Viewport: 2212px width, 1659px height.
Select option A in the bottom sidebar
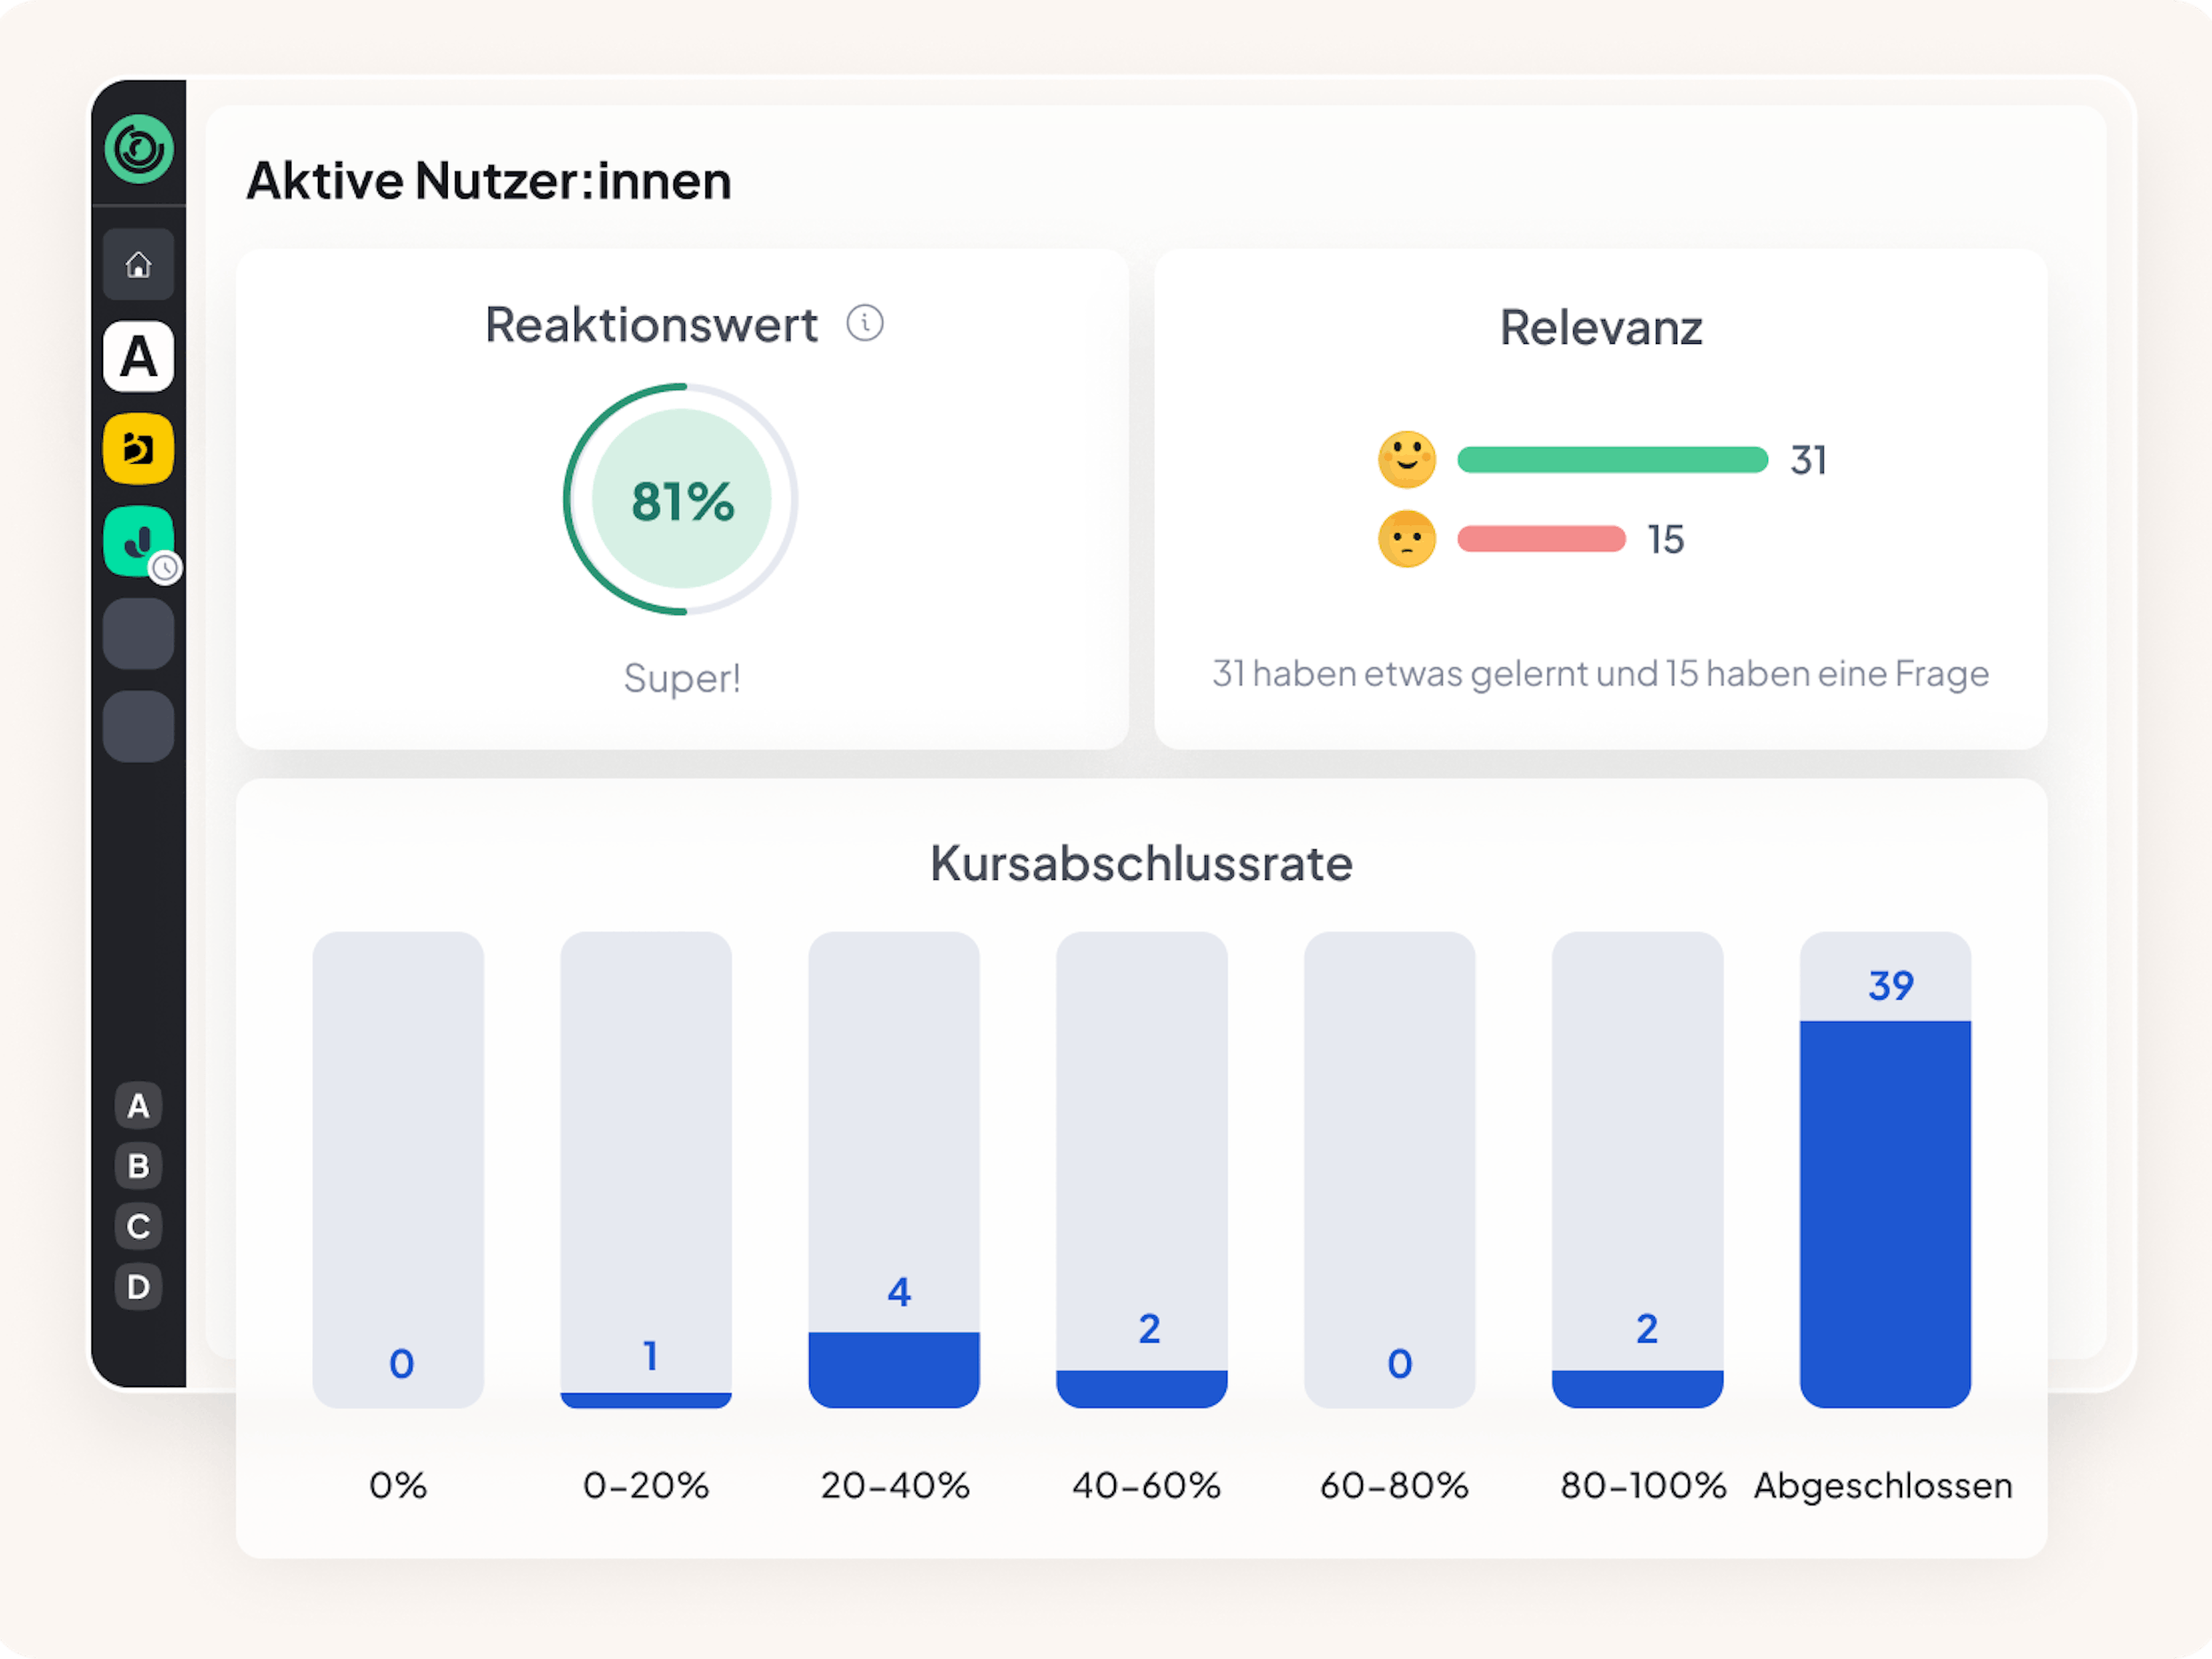click(138, 1106)
